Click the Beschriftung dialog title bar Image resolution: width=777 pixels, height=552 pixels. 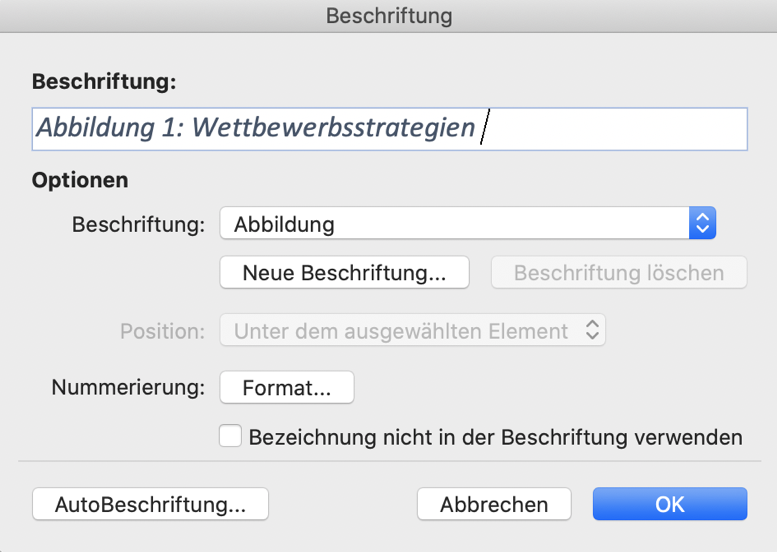pos(388,16)
